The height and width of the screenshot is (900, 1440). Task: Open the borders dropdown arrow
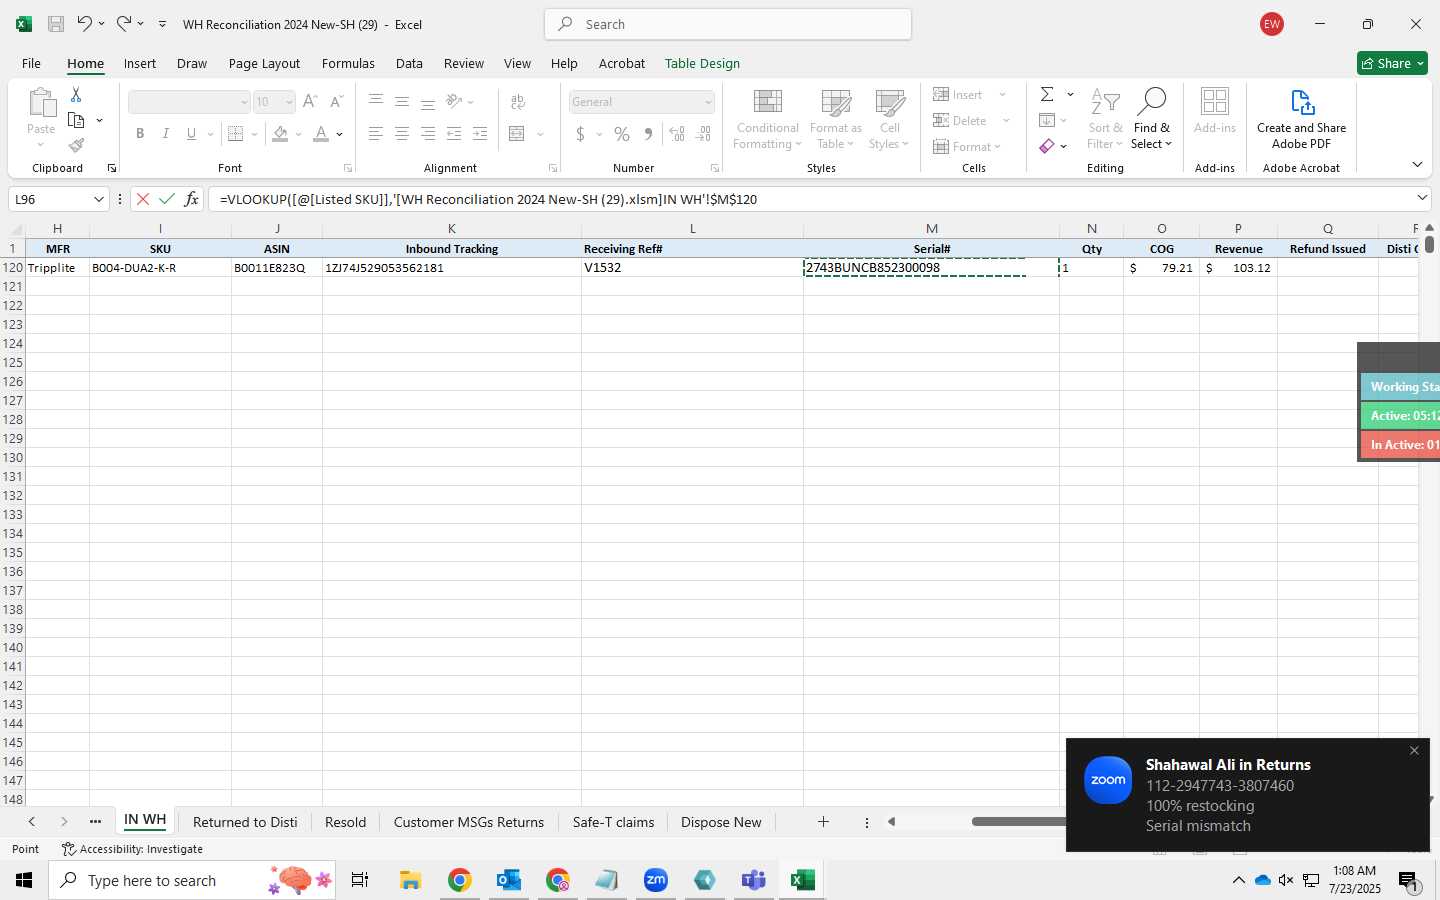coord(254,134)
